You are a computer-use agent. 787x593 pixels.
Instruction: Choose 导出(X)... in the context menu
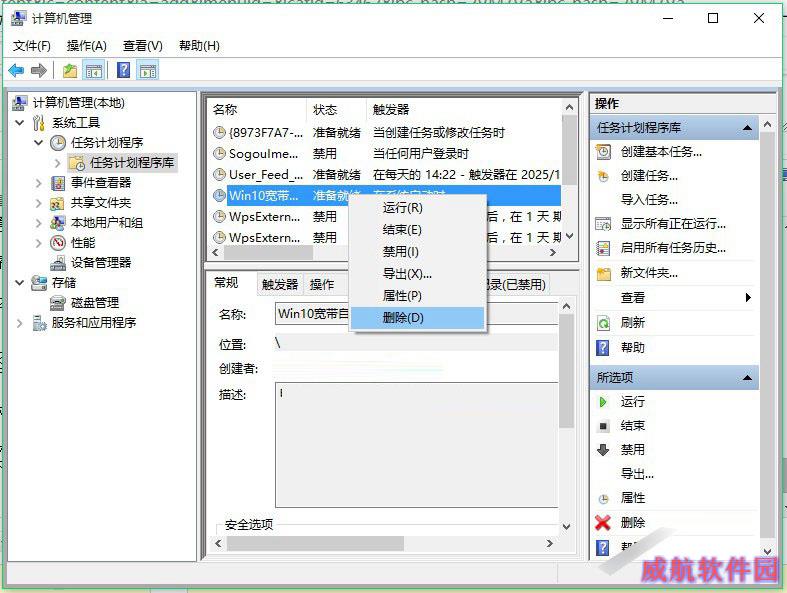418,274
